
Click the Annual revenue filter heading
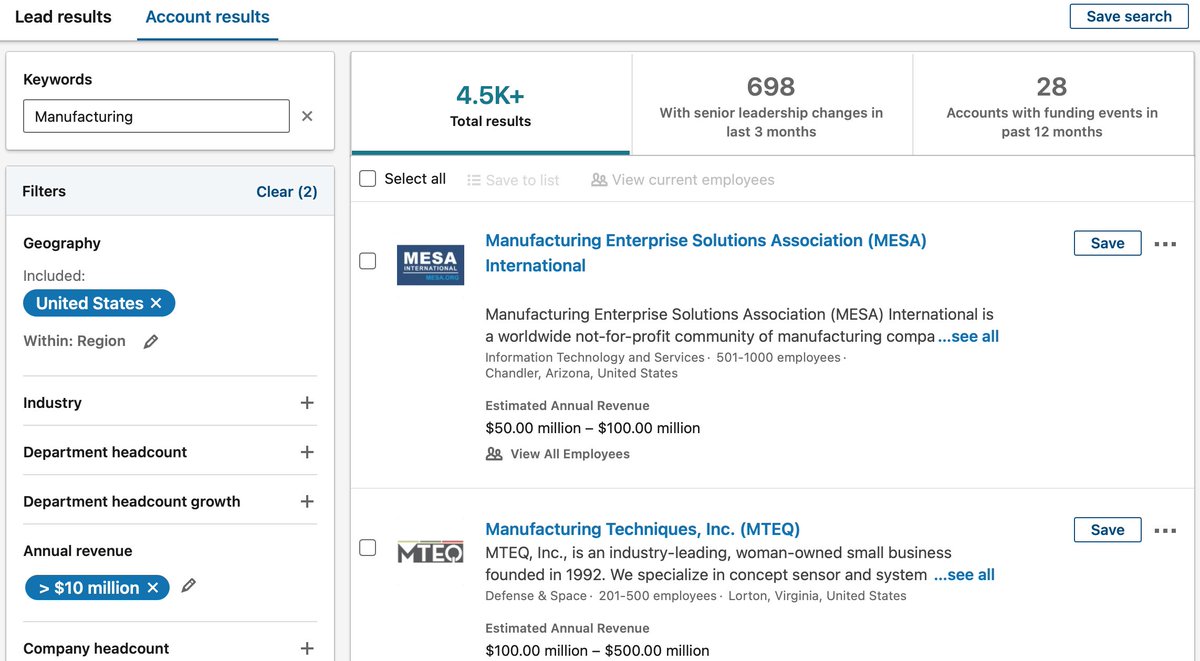[78, 551]
